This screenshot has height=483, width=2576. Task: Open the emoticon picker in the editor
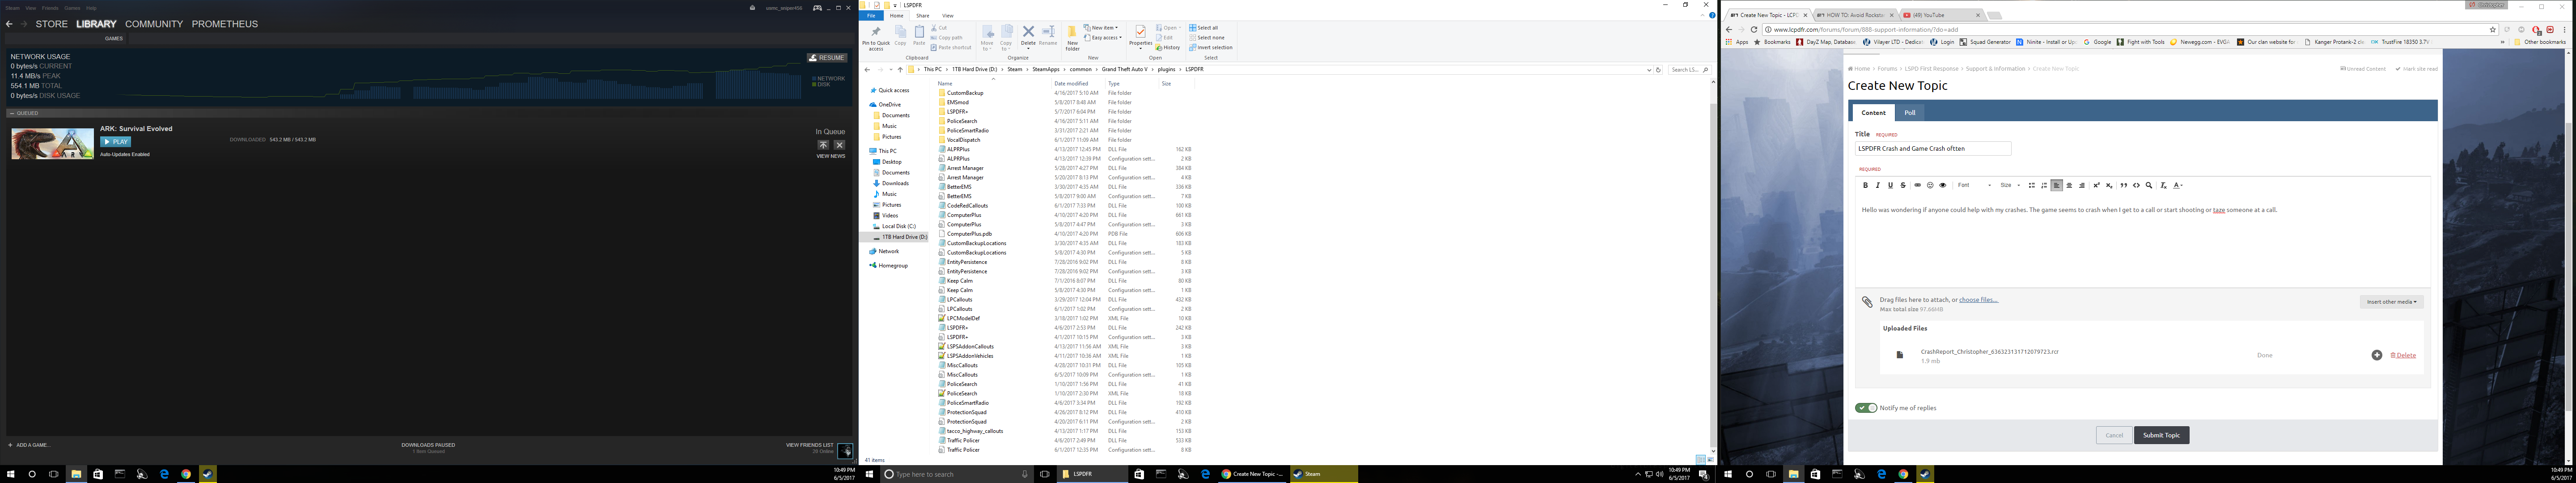1930,185
